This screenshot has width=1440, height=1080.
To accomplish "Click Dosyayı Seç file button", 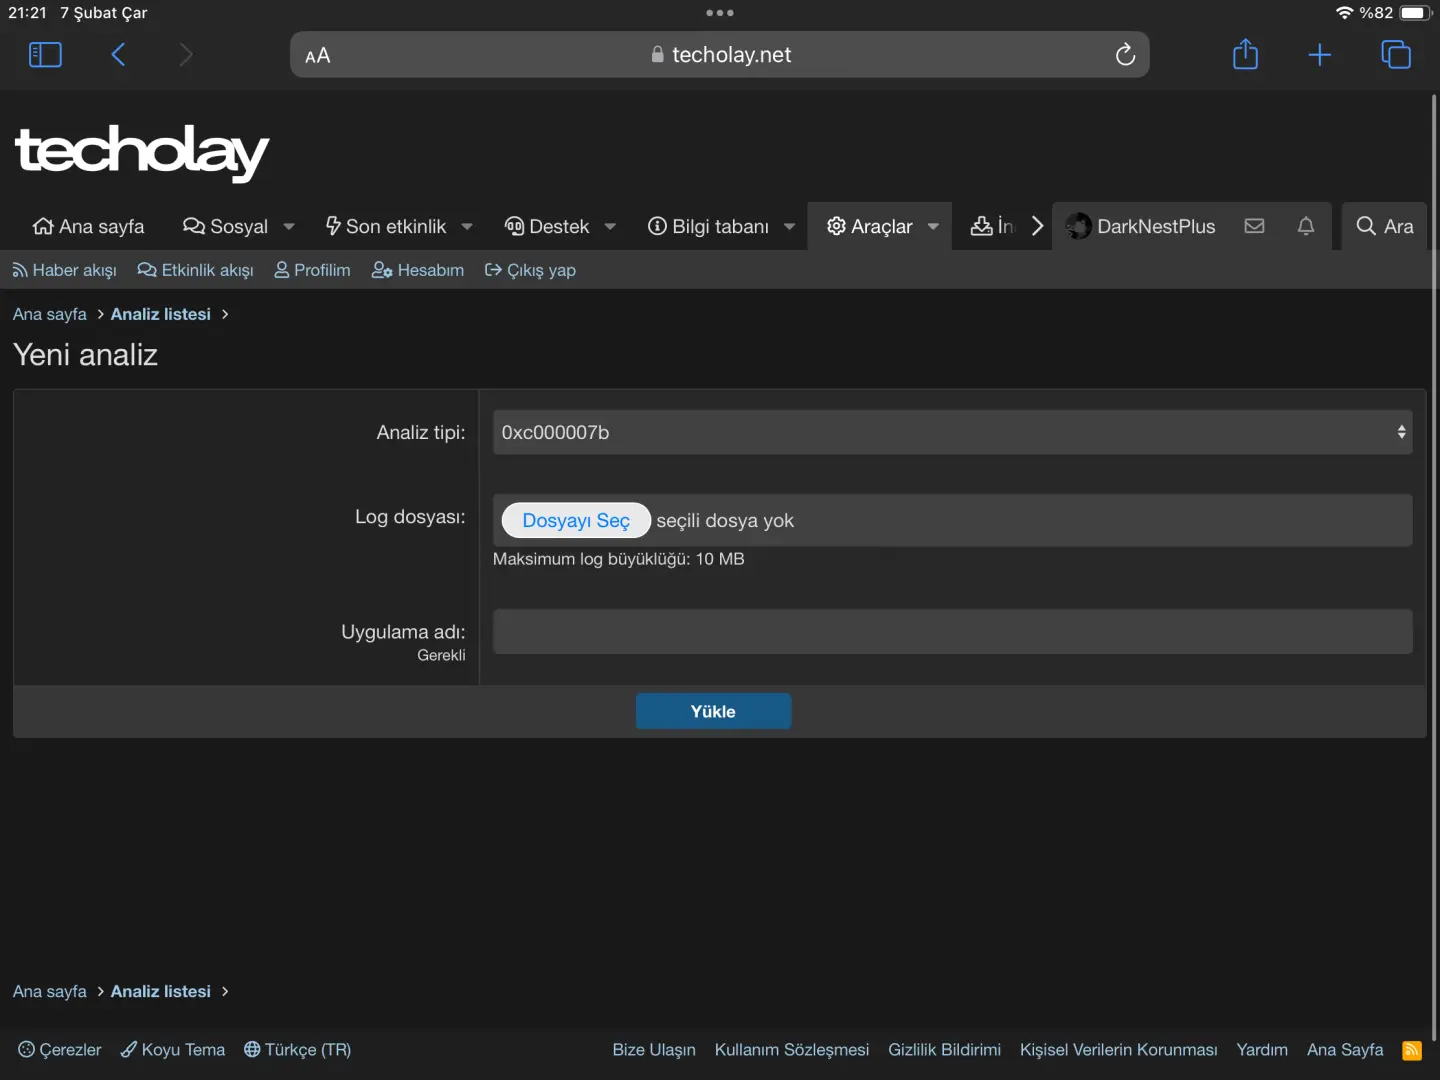I will point(576,520).
